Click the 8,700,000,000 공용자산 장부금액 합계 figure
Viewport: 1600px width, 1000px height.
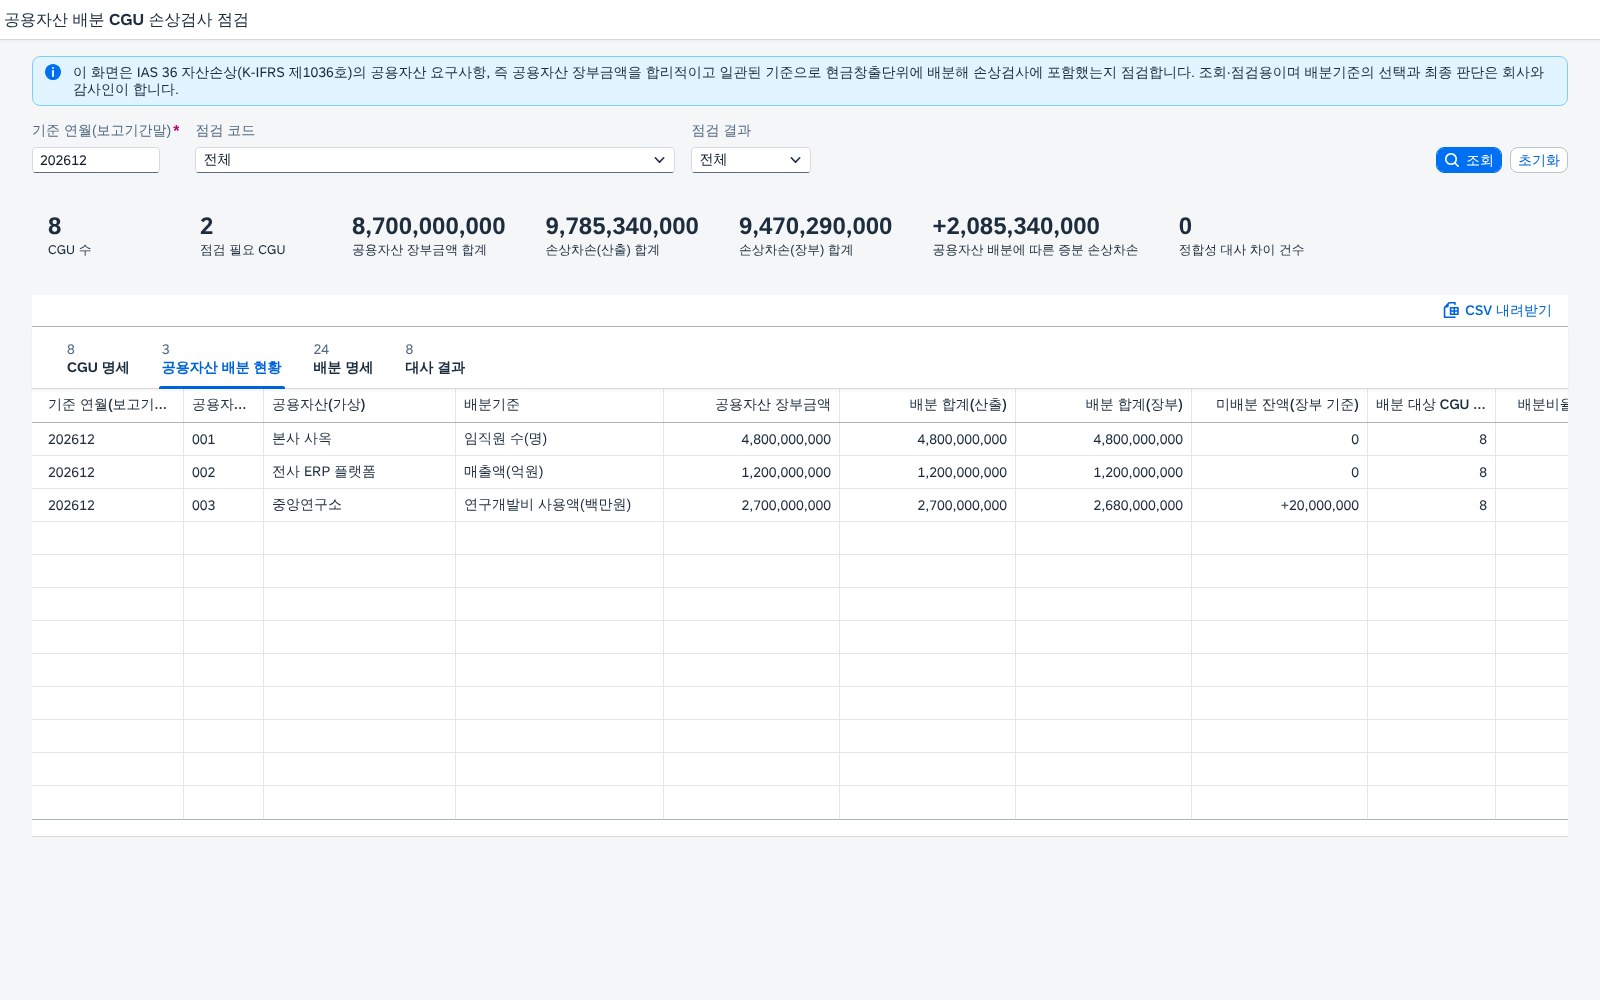[x=428, y=227]
